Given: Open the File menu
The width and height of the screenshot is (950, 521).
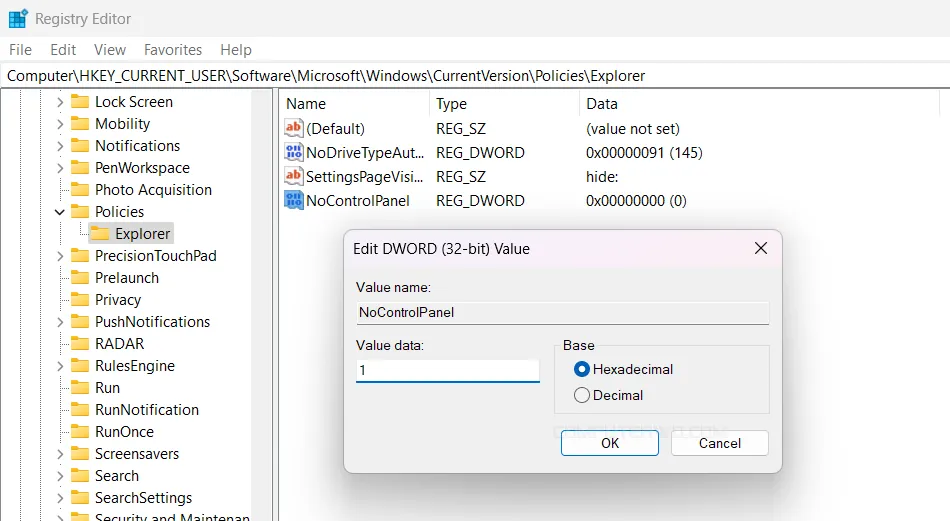Looking at the screenshot, I should (x=21, y=50).
